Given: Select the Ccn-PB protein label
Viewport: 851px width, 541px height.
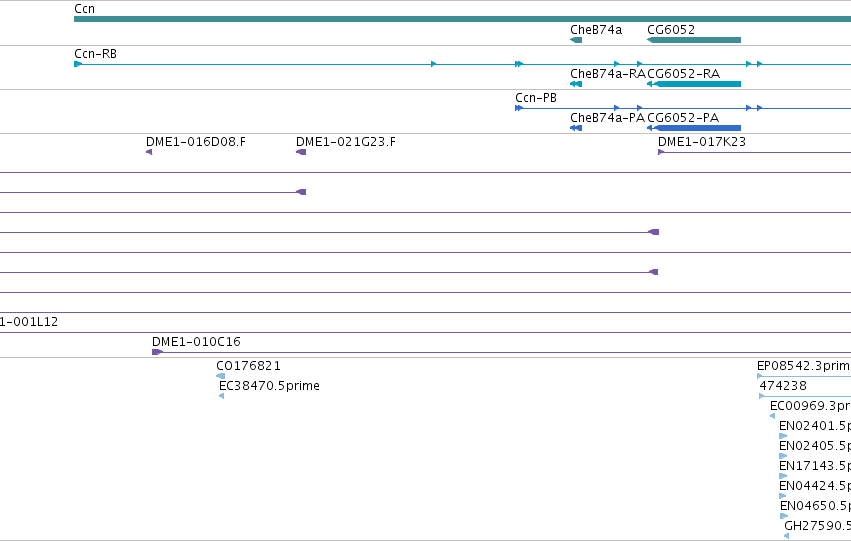Looking at the screenshot, I should (536, 98).
